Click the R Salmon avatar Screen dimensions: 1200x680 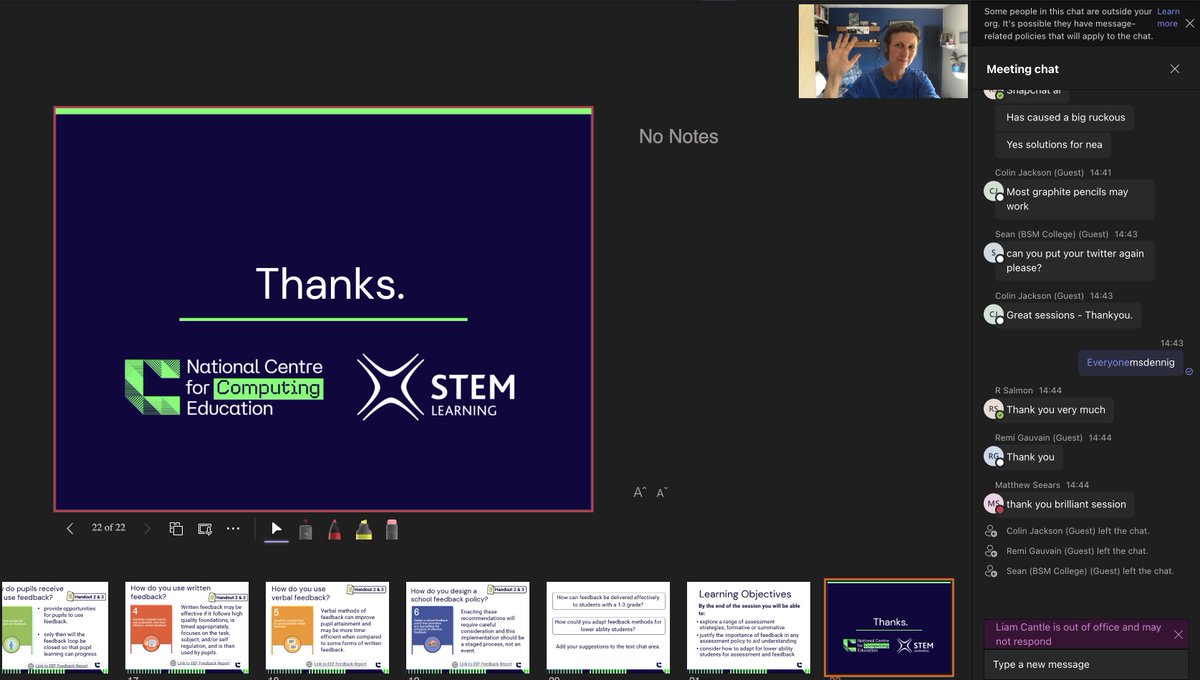tap(993, 409)
